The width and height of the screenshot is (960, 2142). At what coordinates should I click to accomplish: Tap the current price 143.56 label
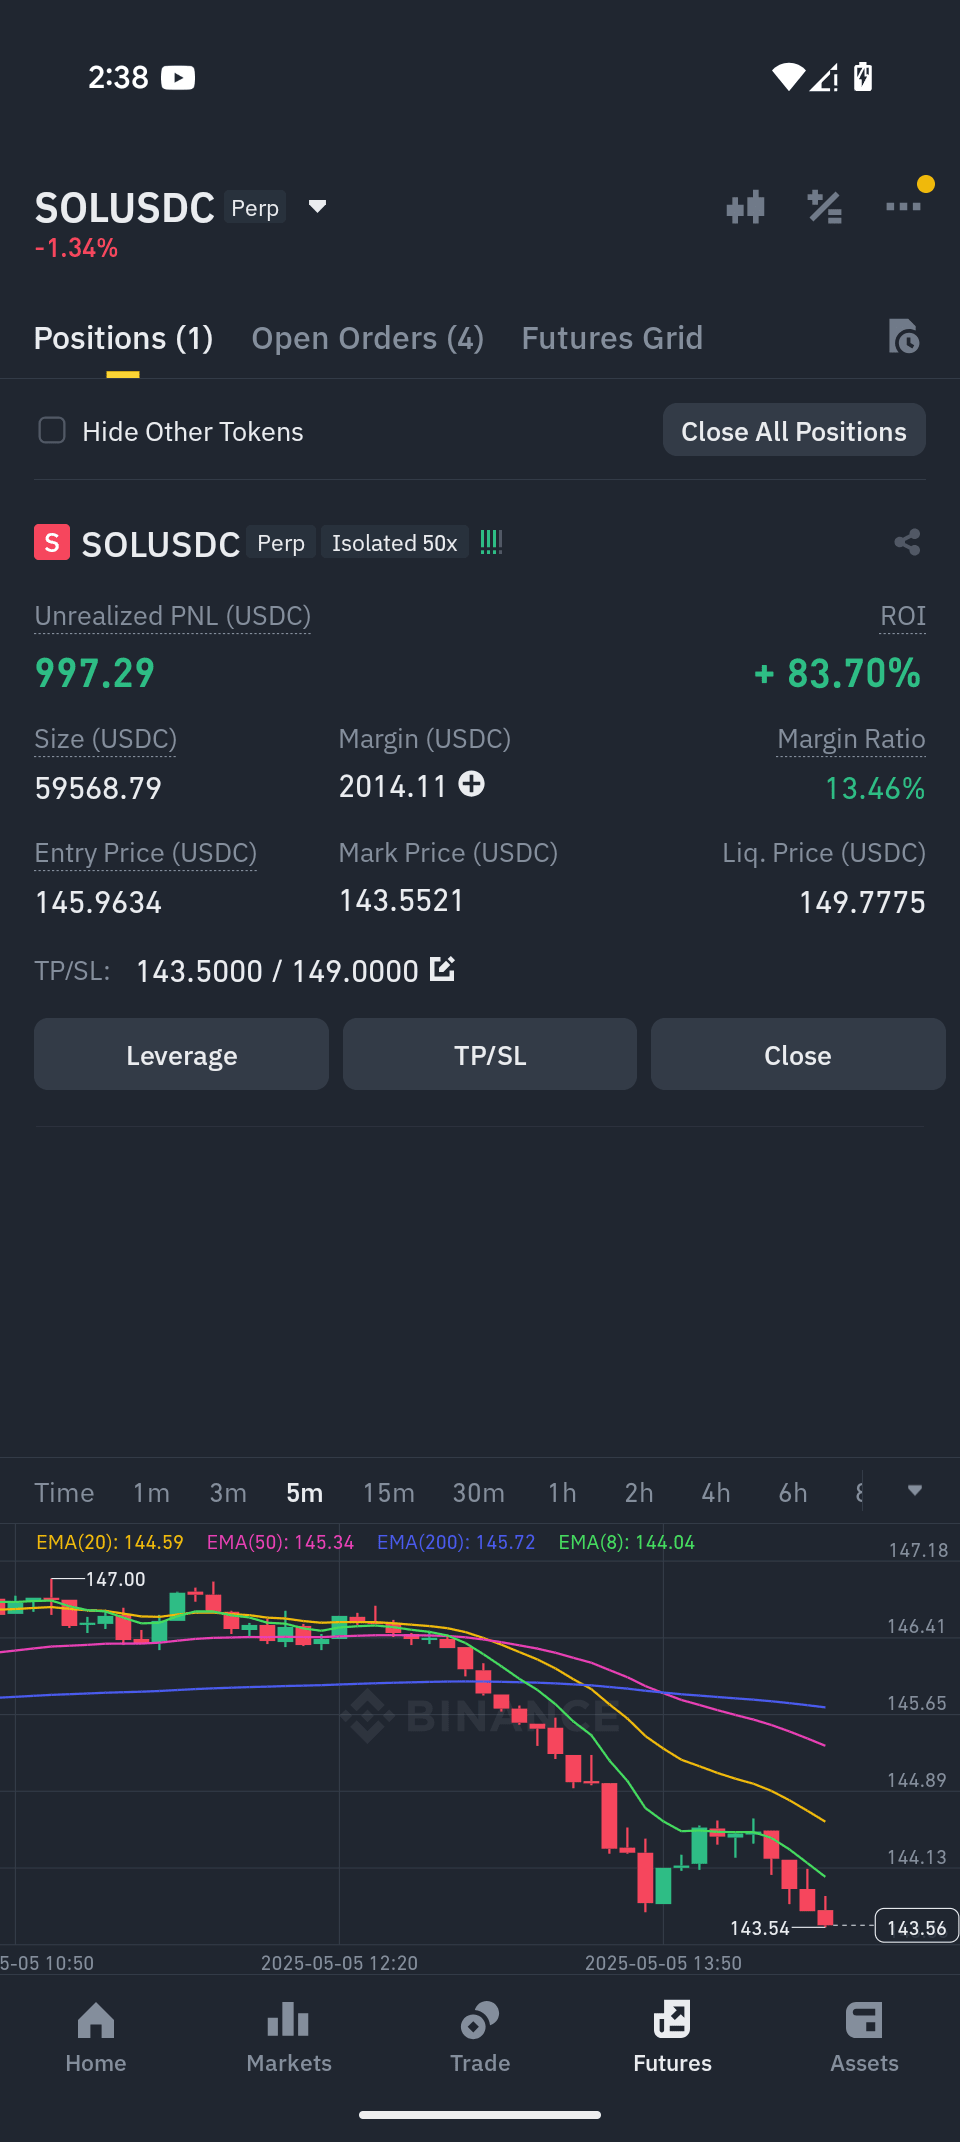coord(917,1927)
